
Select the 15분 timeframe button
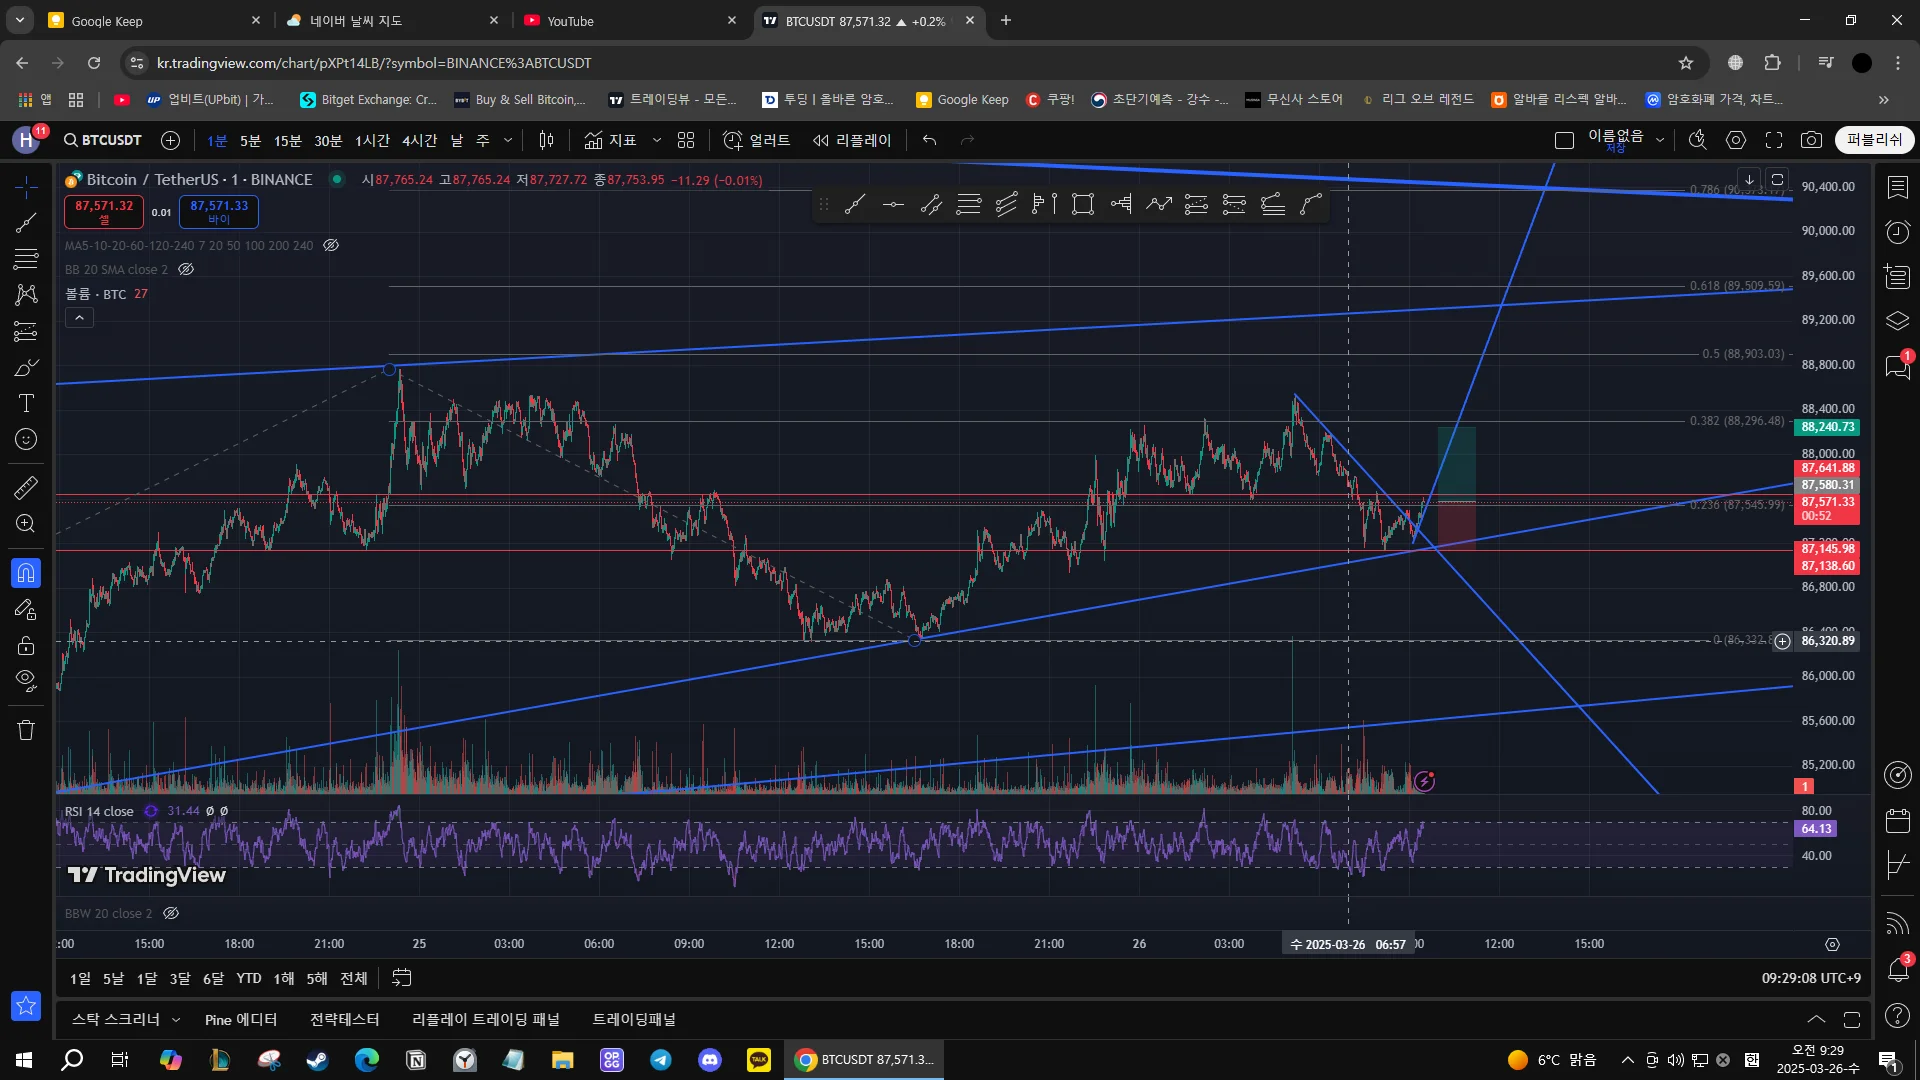point(287,141)
